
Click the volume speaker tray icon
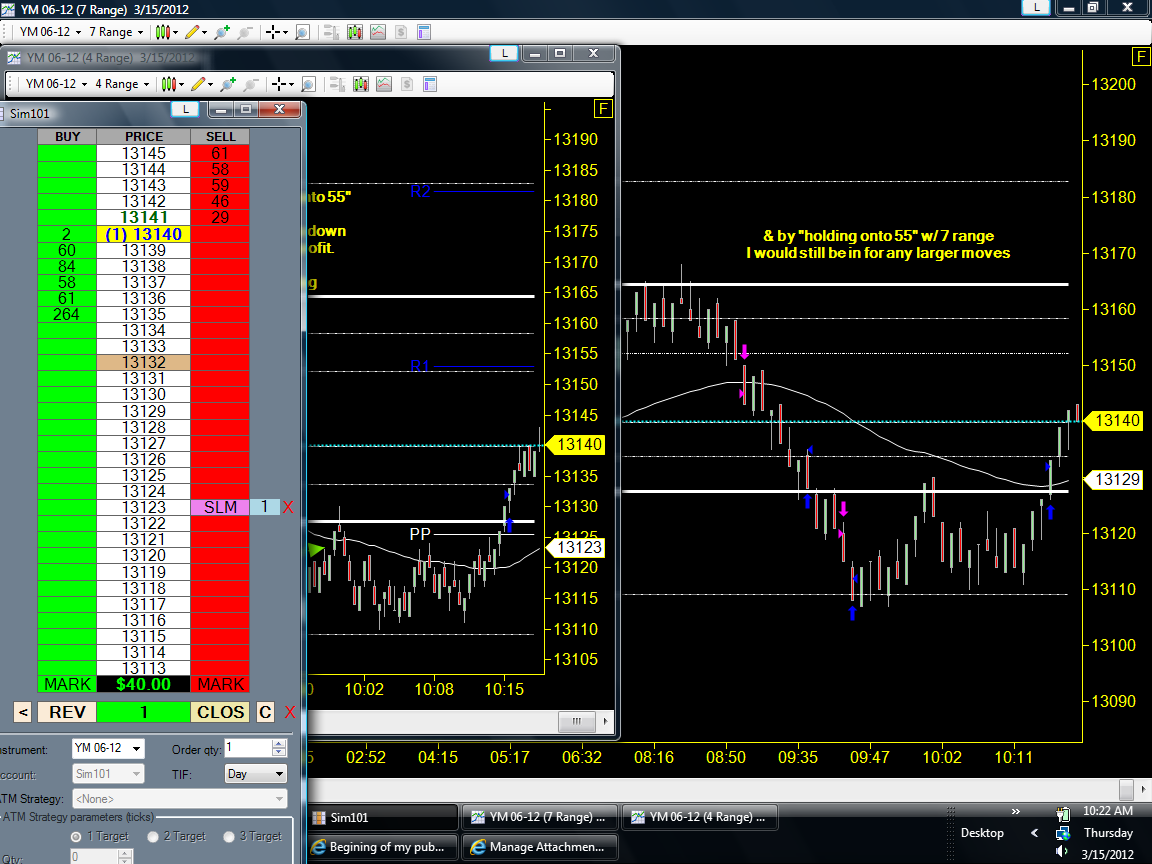[x=1061, y=852]
